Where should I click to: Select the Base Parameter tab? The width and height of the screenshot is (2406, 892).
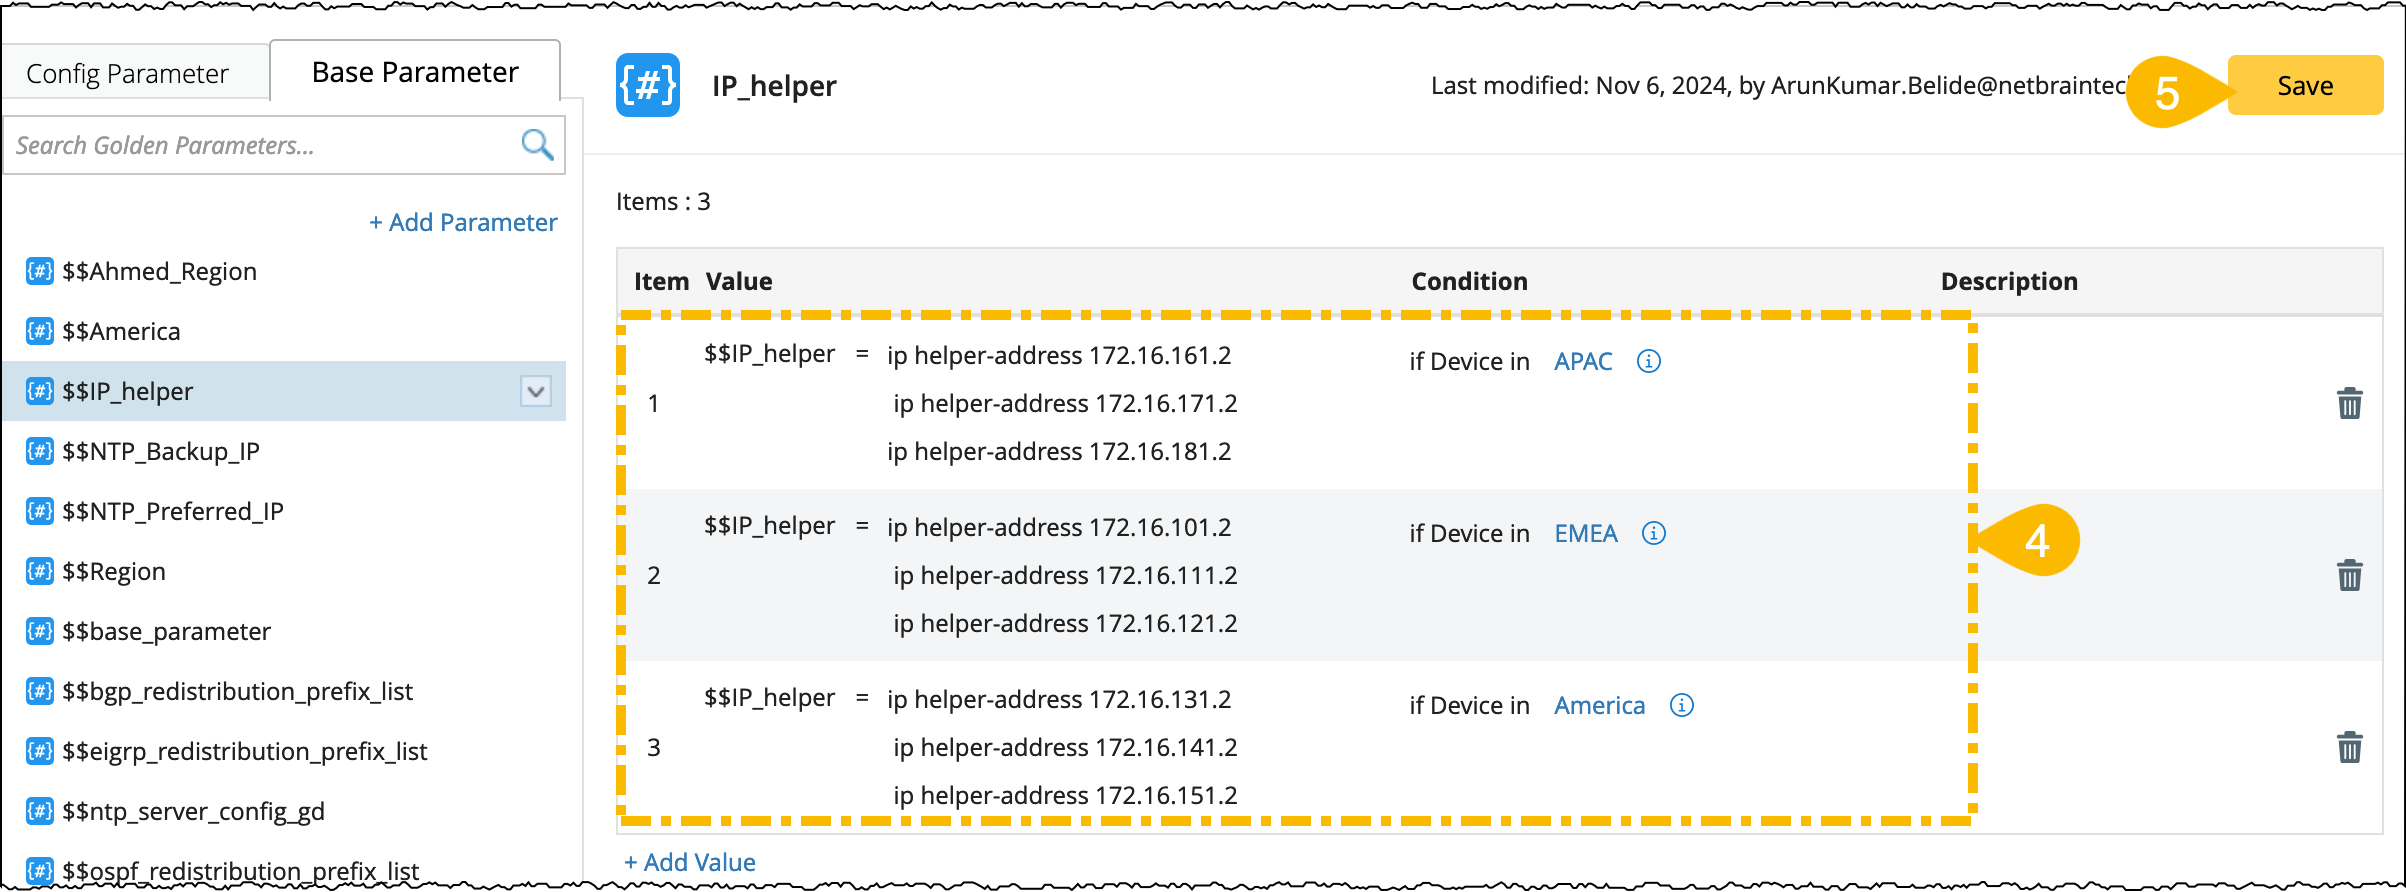click(415, 72)
